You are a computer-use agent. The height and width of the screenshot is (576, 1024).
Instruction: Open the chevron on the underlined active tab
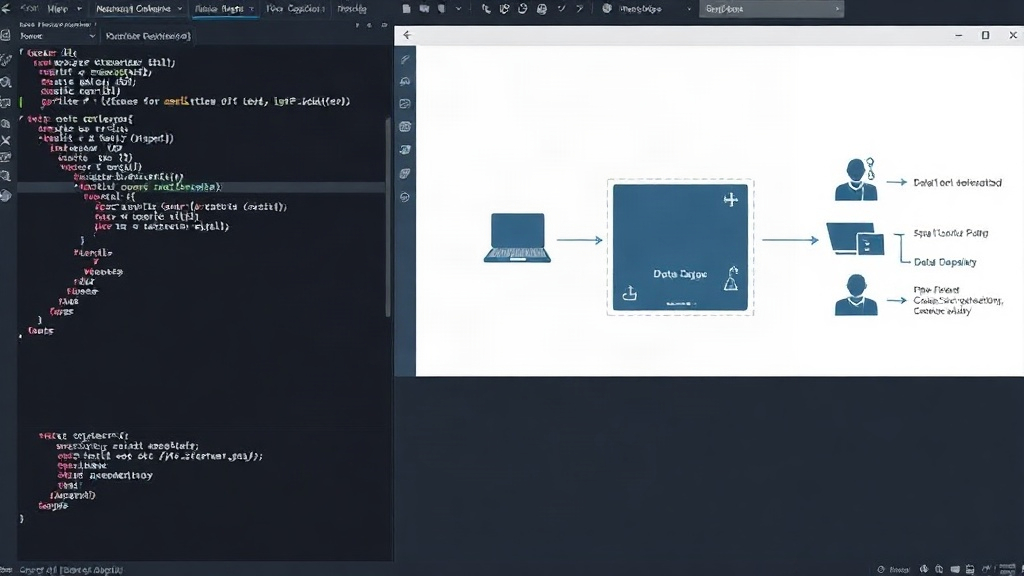(251, 8)
